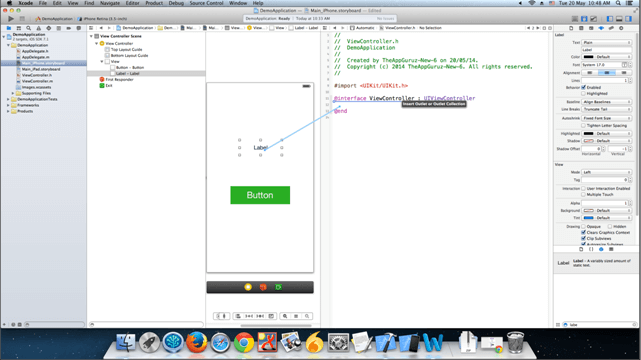The image size is (641, 360).
Task: Open the Product menu
Action: [154, 3]
